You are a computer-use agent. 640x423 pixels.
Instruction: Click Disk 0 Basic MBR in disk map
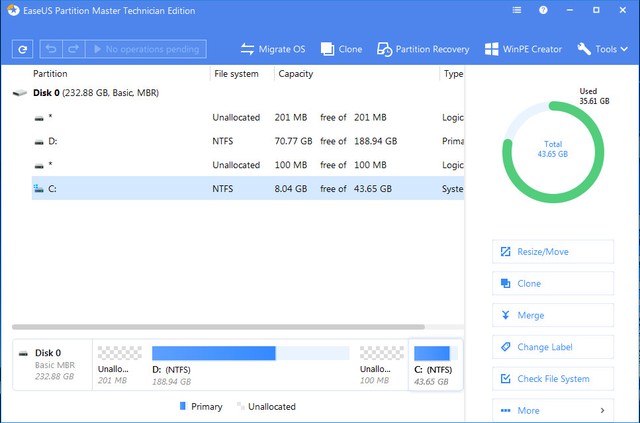click(x=53, y=365)
